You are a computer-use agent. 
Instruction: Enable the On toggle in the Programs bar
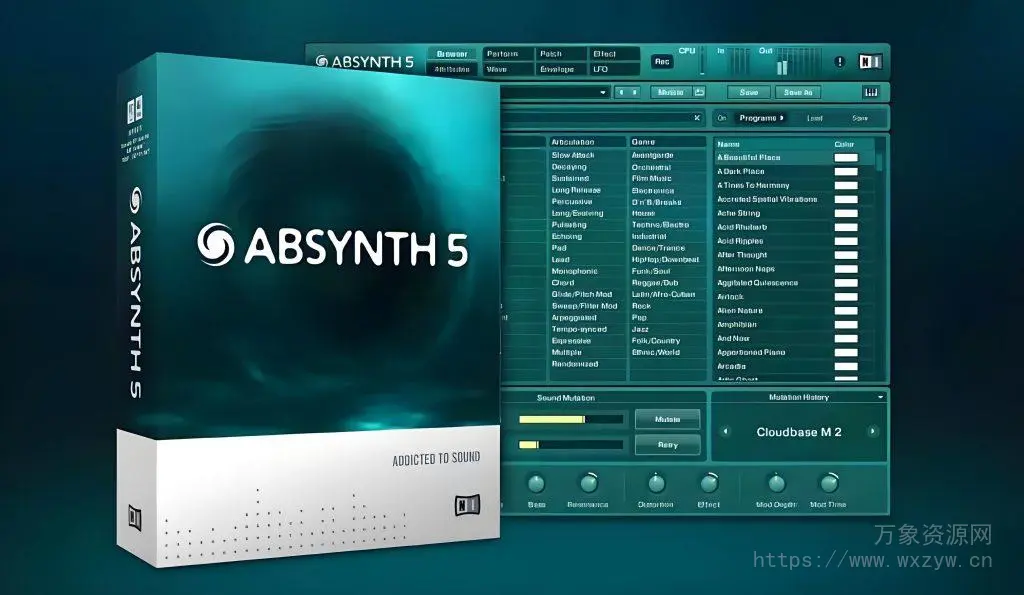pos(721,117)
